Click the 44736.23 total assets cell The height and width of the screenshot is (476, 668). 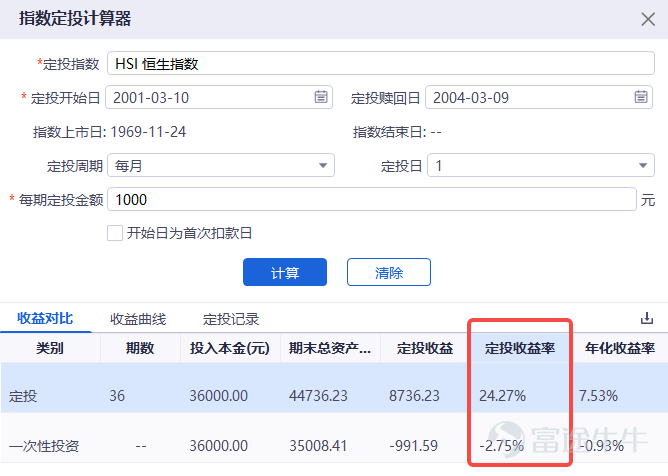pyautogui.click(x=318, y=396)
